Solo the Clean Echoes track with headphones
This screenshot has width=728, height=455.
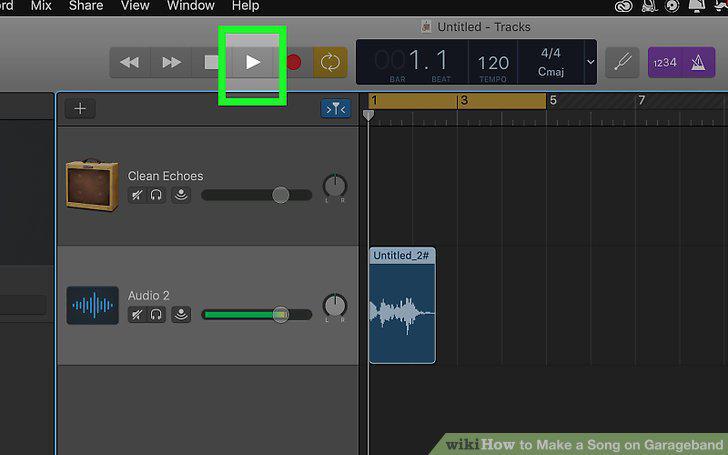(x=156, y=195)
